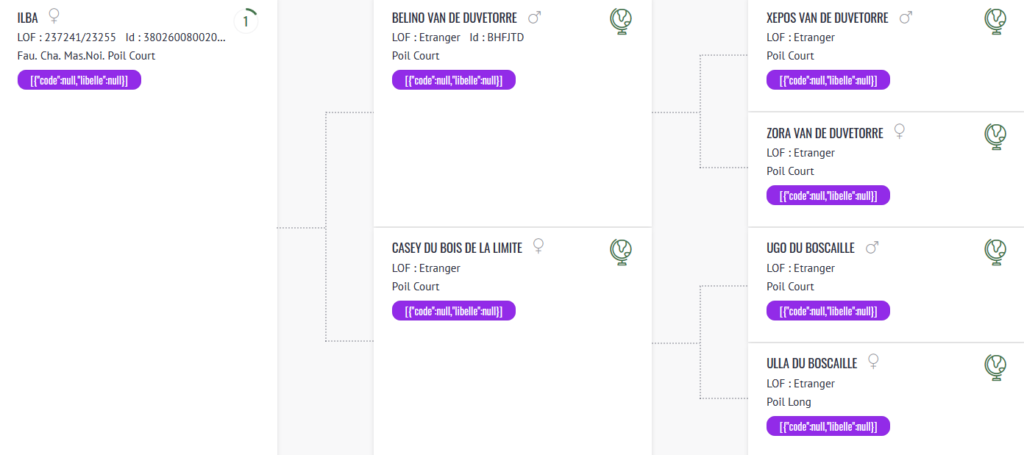
Task: Open XEPOS VAN DE DUVETORRE health stethoscope icon
Action: pos(995,22)
